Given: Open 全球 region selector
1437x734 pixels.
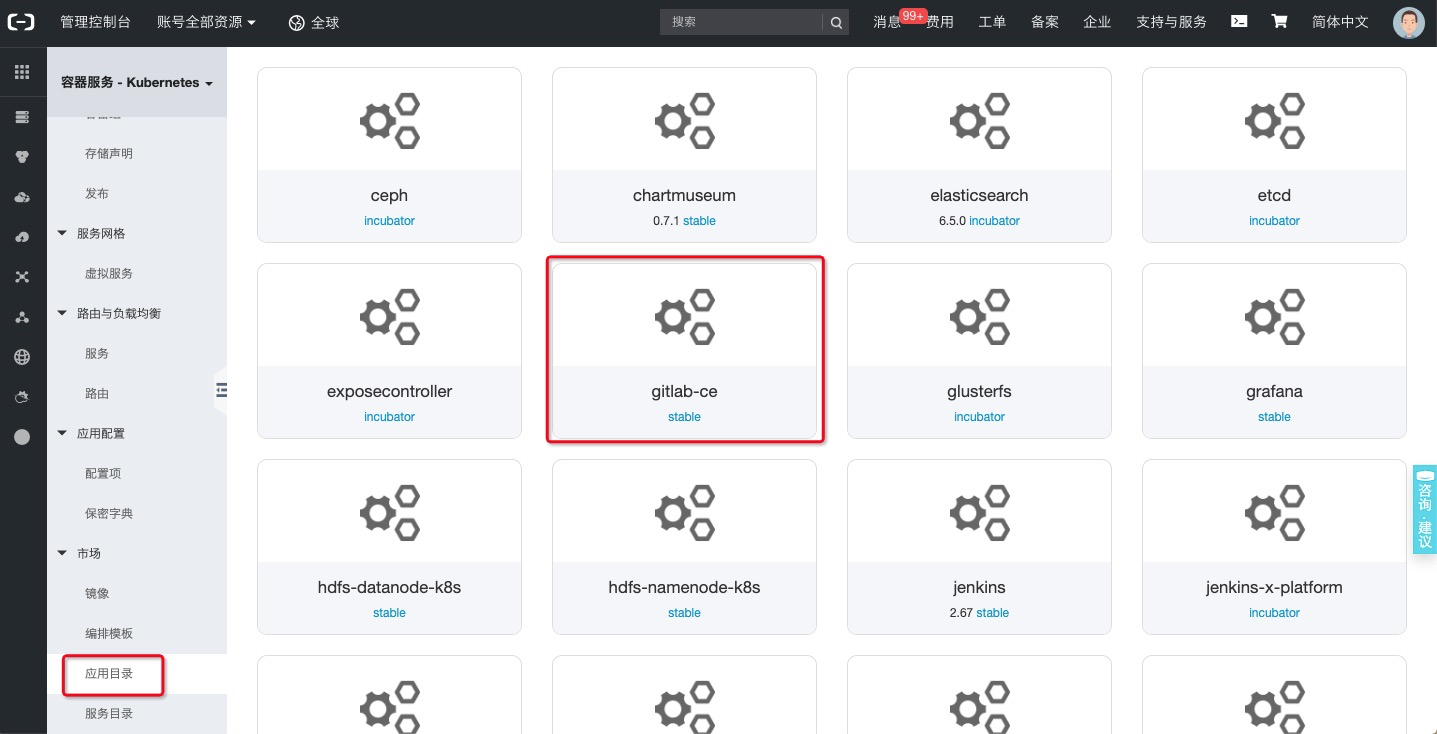Looking at the screenshot, I should [x=313, y=22].
